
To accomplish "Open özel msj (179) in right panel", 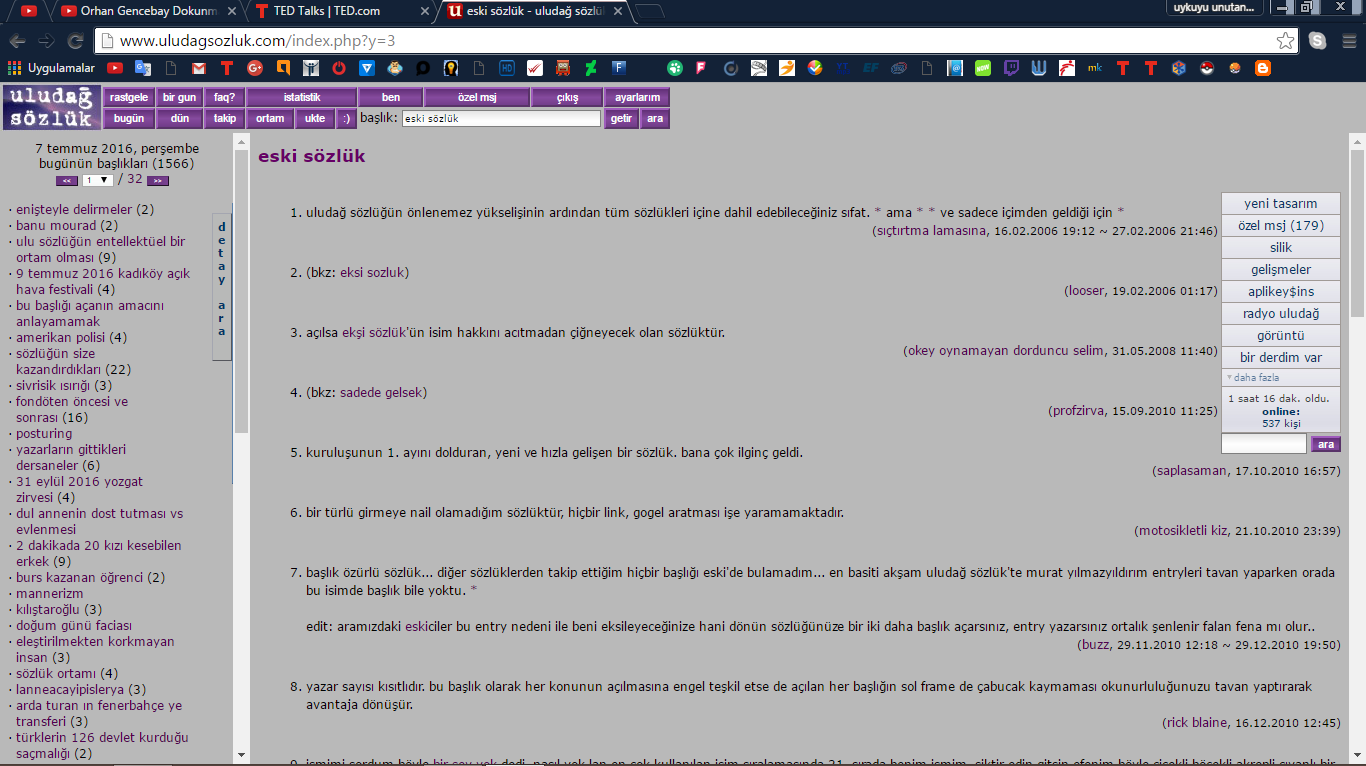I will click(x=1280, y=225).
